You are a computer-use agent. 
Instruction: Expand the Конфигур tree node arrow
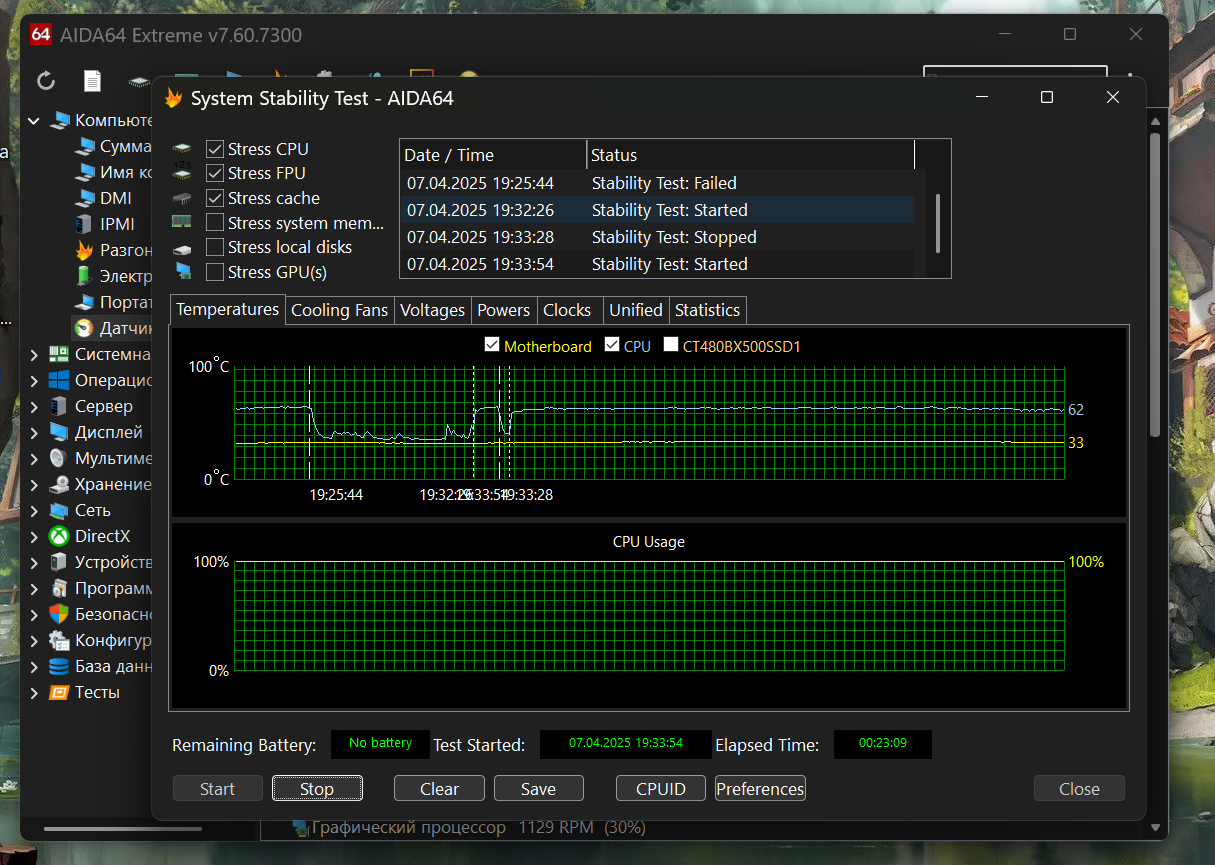coord(34,640)
